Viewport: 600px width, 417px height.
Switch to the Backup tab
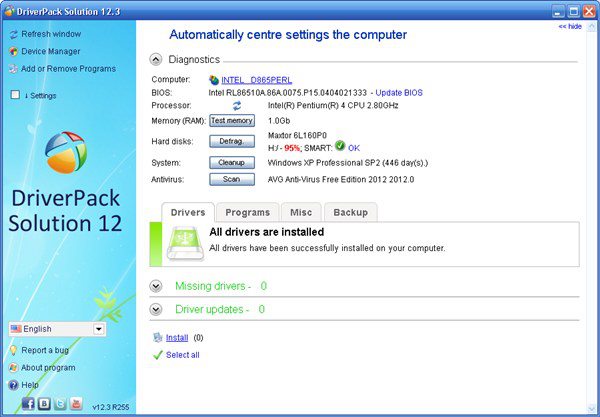(x=351, y=212)
